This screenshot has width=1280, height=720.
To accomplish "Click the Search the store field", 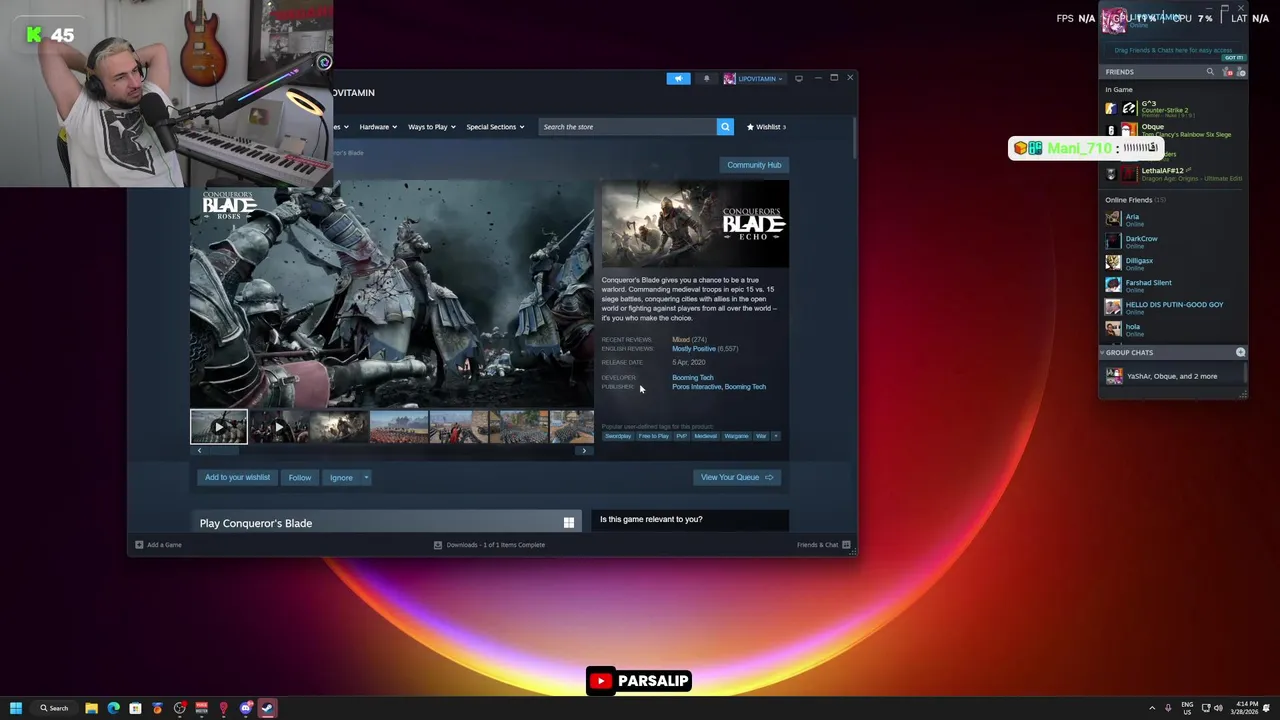I will [627, 127].
